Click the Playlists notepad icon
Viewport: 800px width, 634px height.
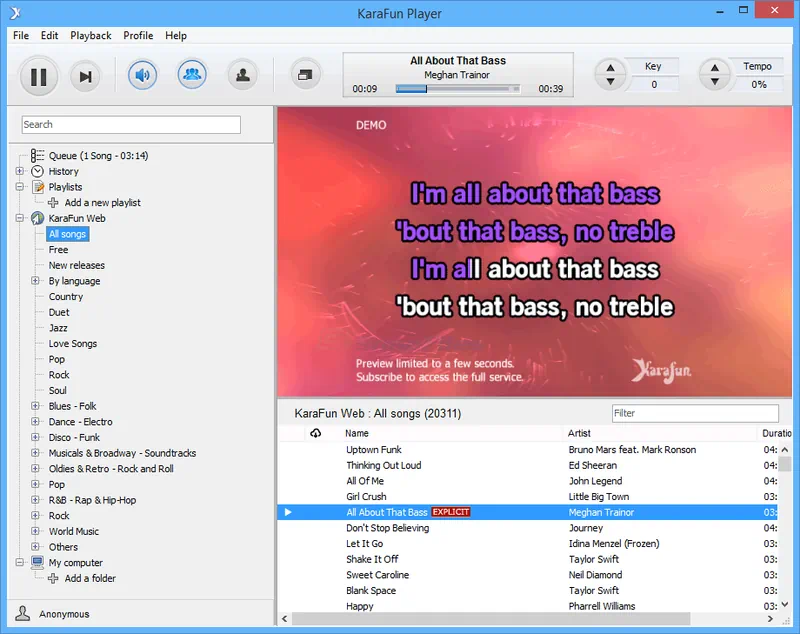38,187
